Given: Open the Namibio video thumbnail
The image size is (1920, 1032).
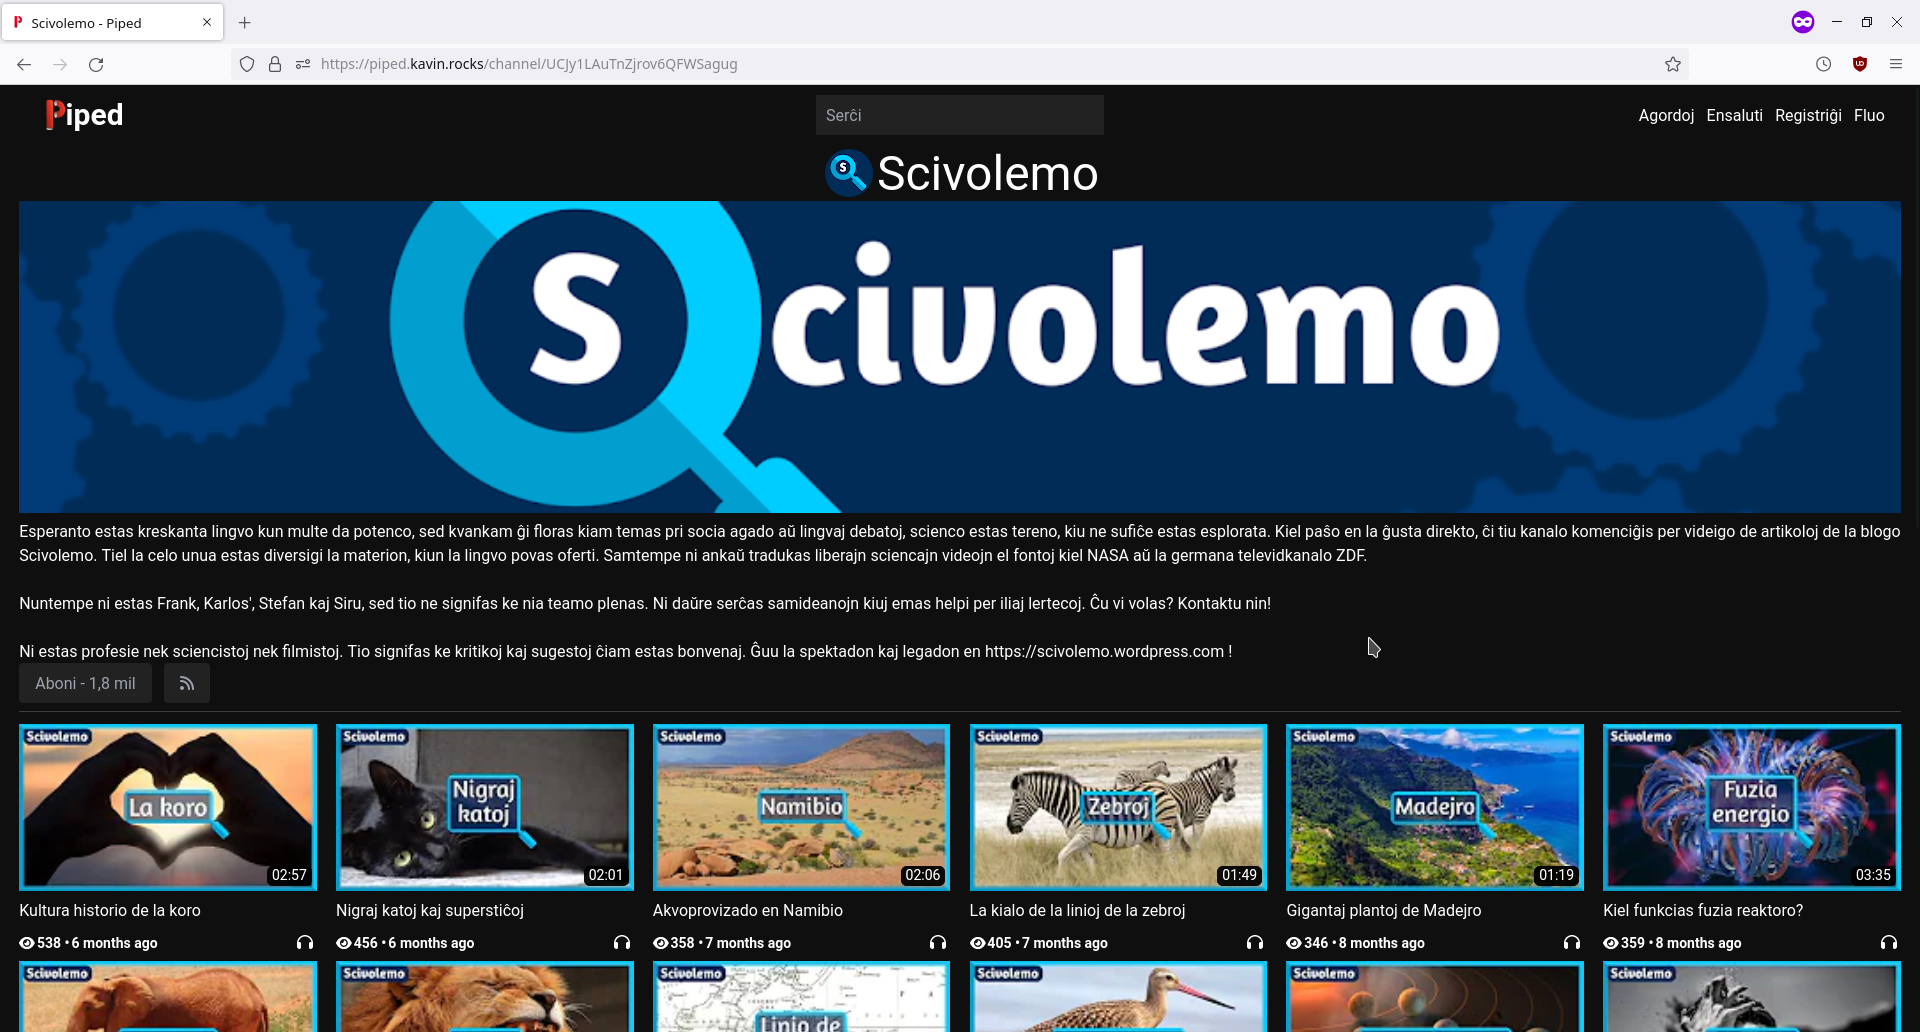Looking at the screenshot, I should click(x=801, y=807).
